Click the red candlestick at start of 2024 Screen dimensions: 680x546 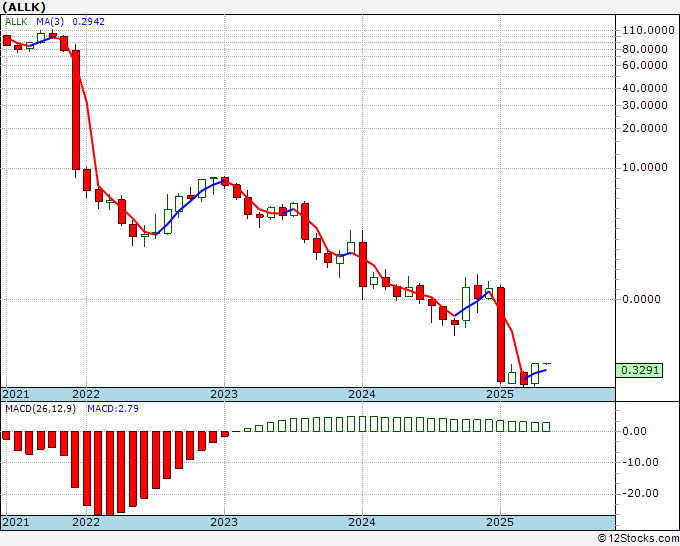click(x=363, y=264)
